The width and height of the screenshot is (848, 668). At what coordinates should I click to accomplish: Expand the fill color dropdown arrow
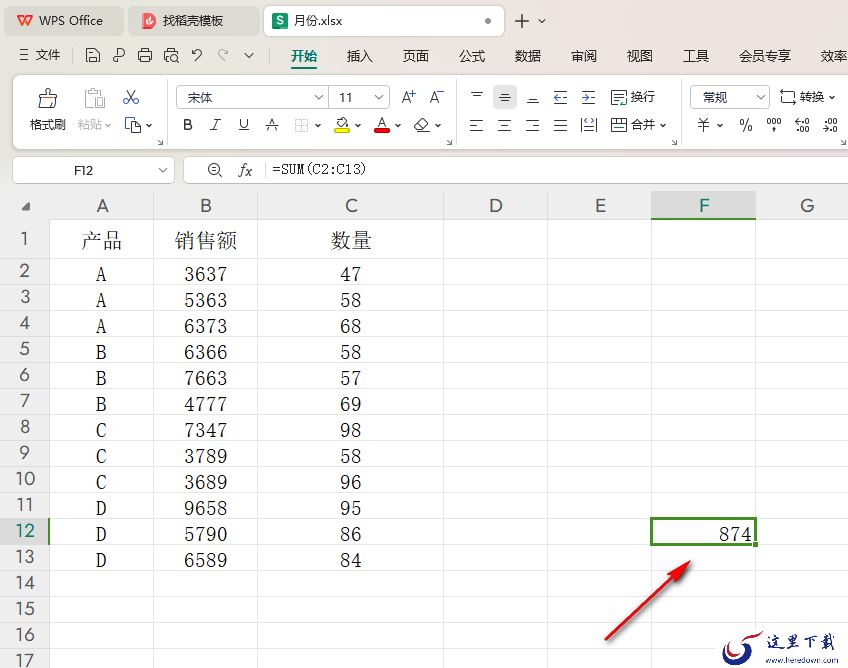coord(358,125)
